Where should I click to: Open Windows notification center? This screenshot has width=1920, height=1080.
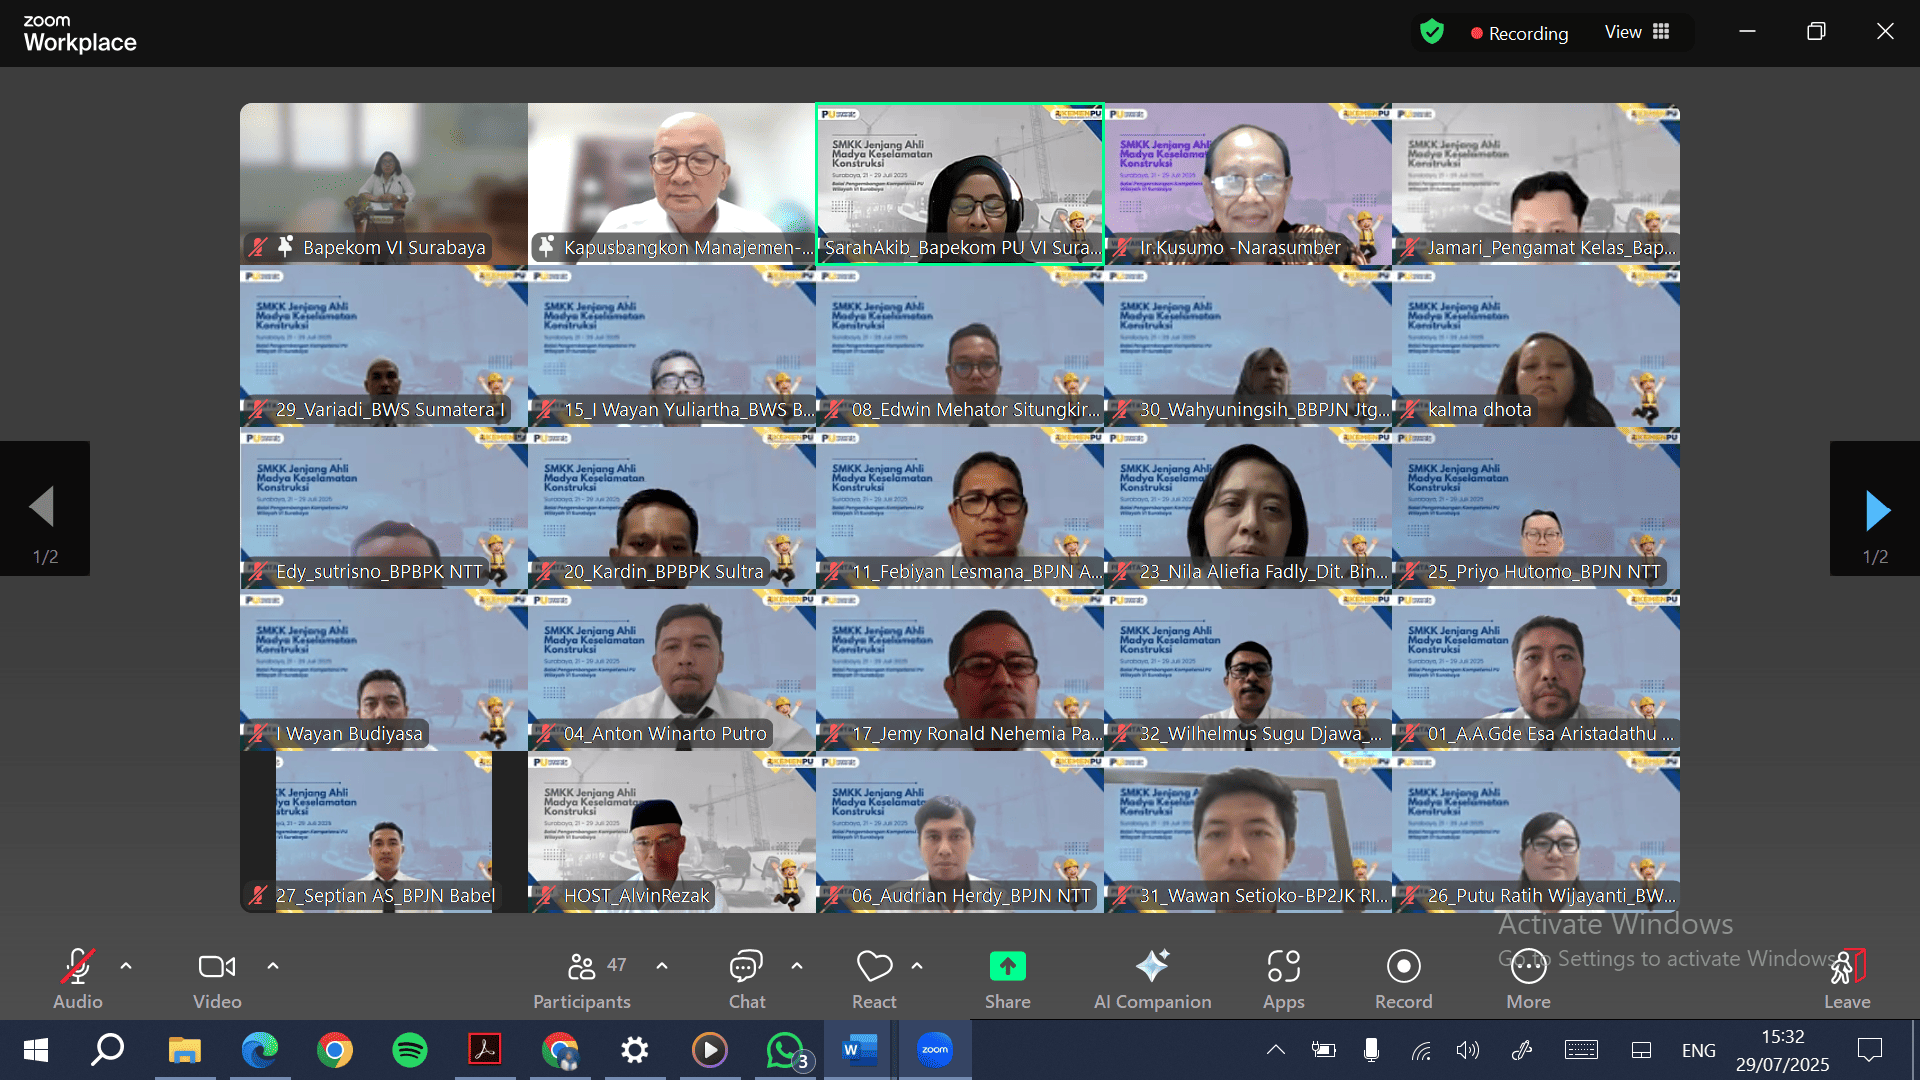(1869, 1050)
